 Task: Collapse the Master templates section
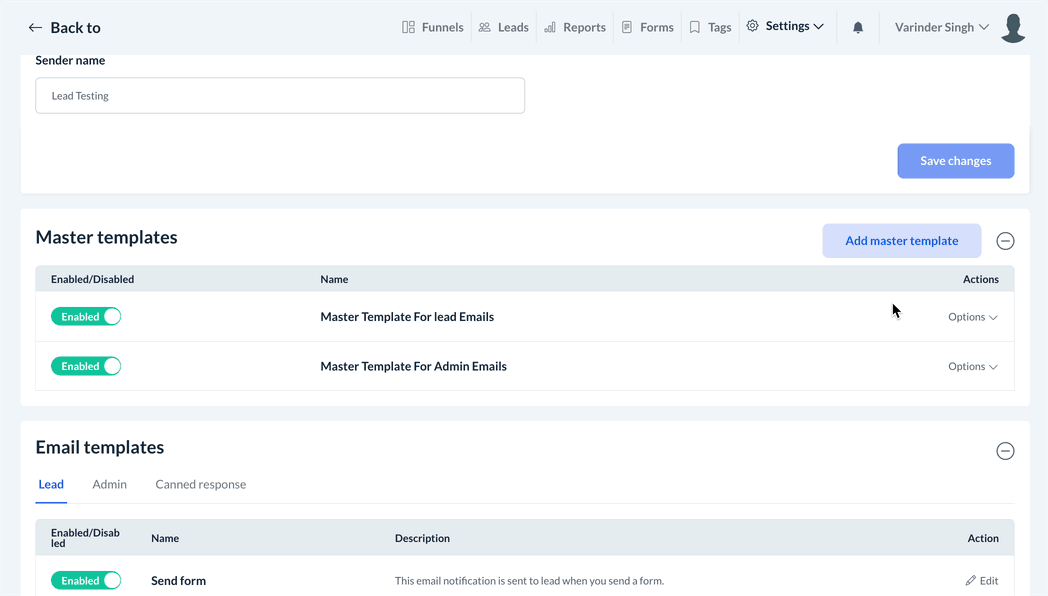tap(1005, 241)
